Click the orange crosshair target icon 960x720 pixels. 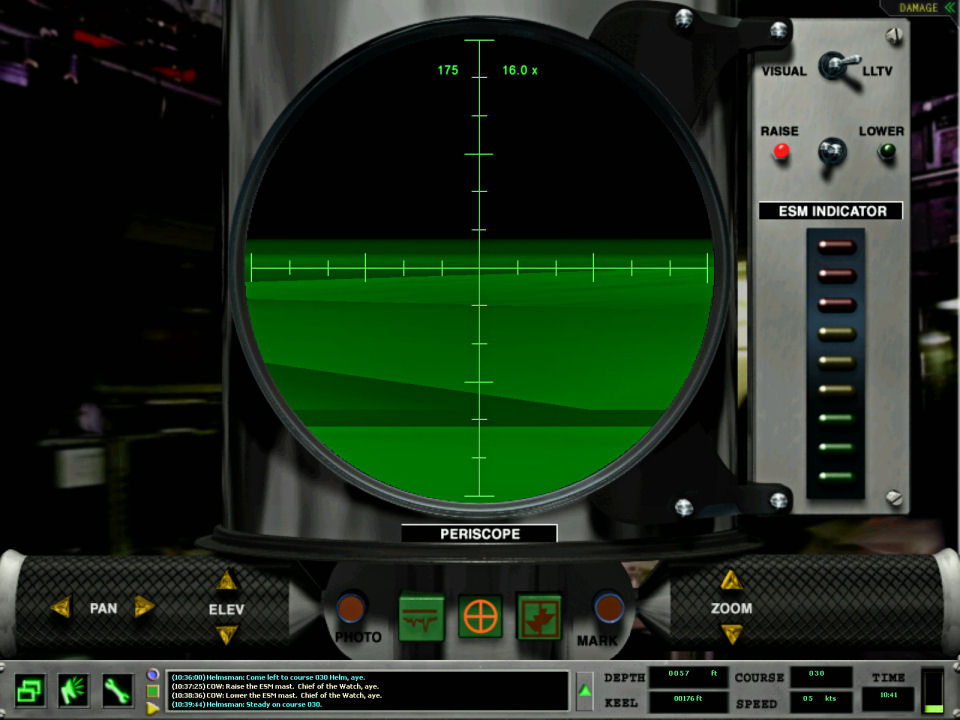coord(480,617)
